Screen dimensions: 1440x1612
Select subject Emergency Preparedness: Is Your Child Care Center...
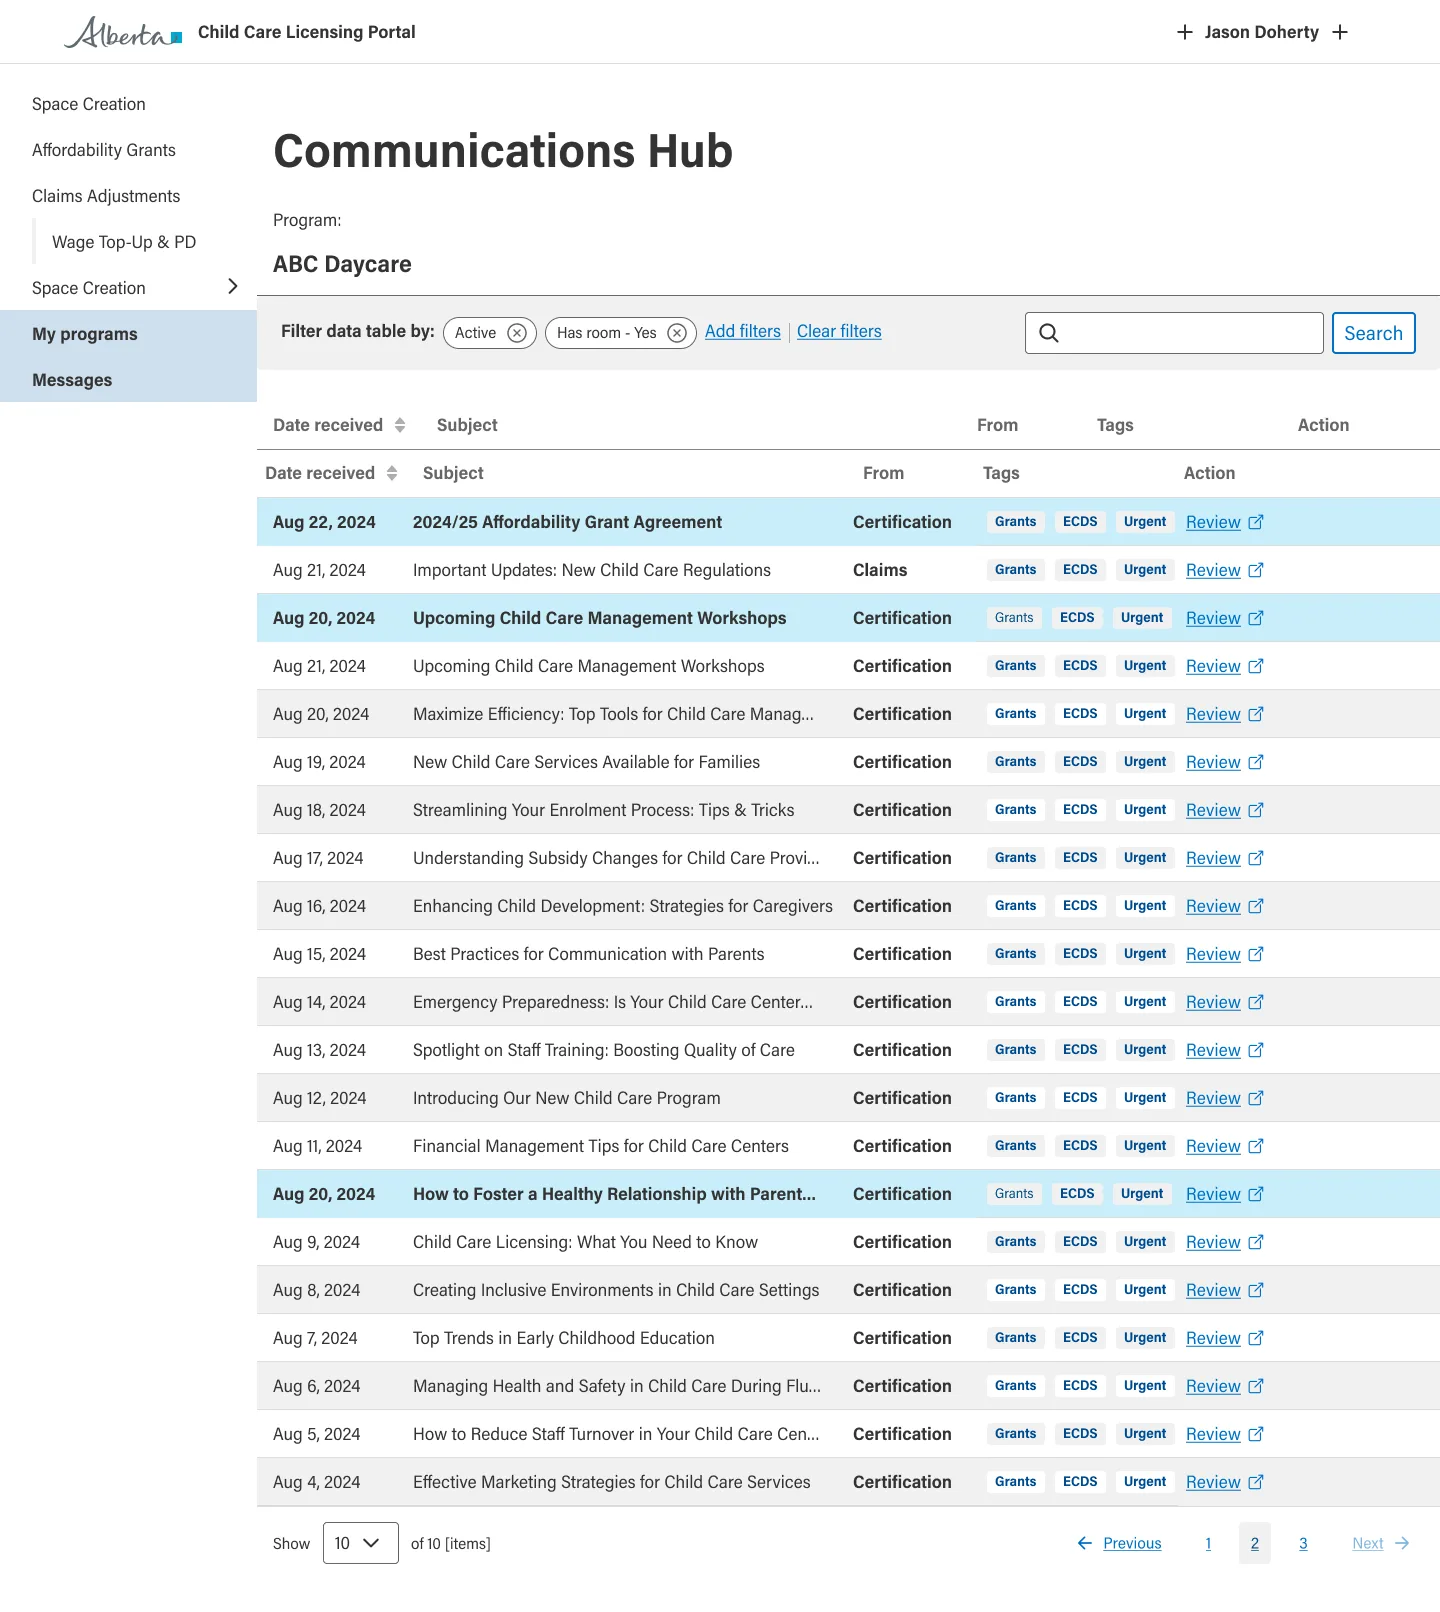pyautogui.click(x=613, y=1002)
